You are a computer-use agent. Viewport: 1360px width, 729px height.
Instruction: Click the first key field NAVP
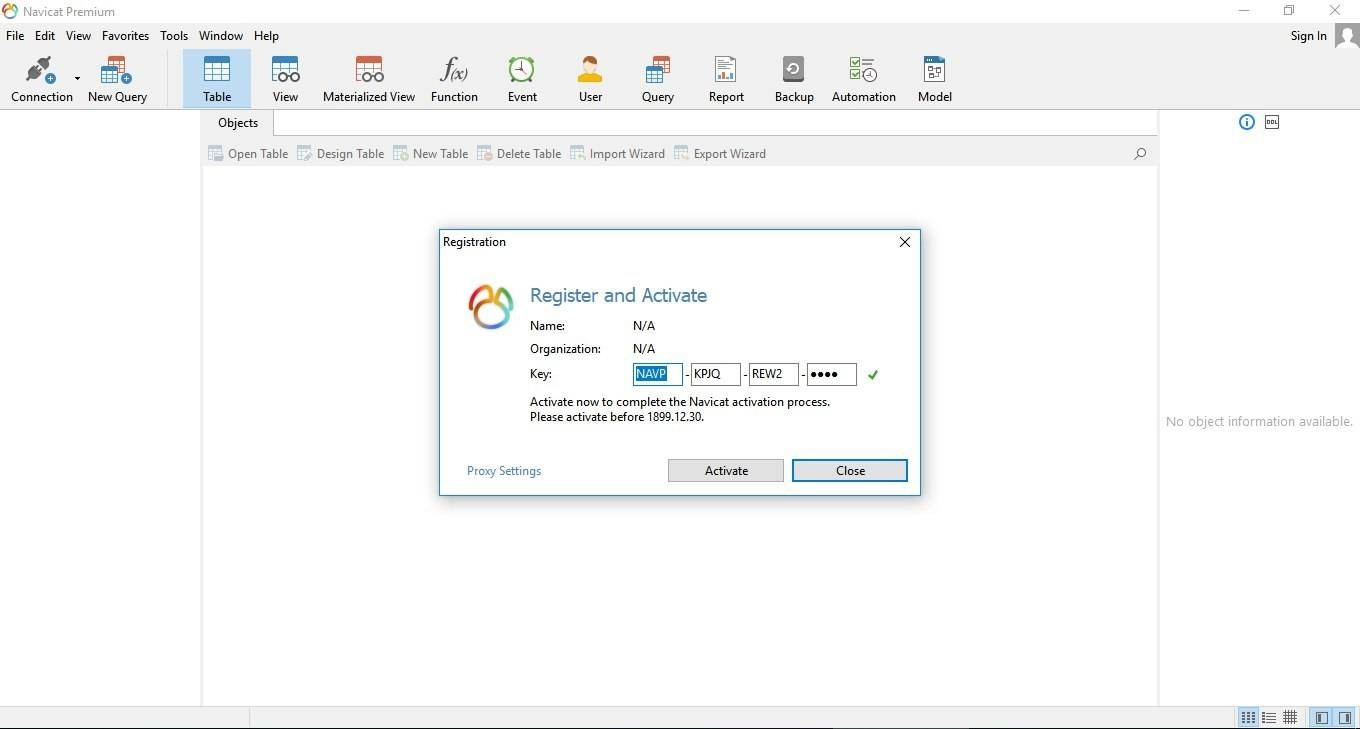coord(658,374)
